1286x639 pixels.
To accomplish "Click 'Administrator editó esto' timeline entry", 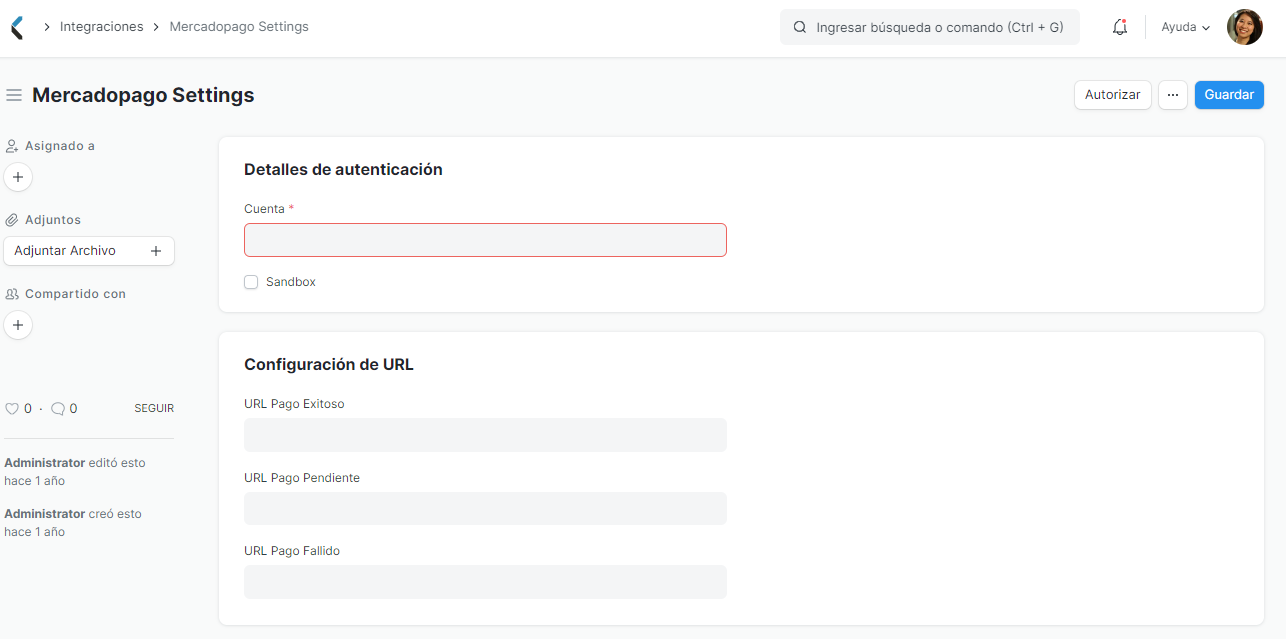I will coord(75,472).
